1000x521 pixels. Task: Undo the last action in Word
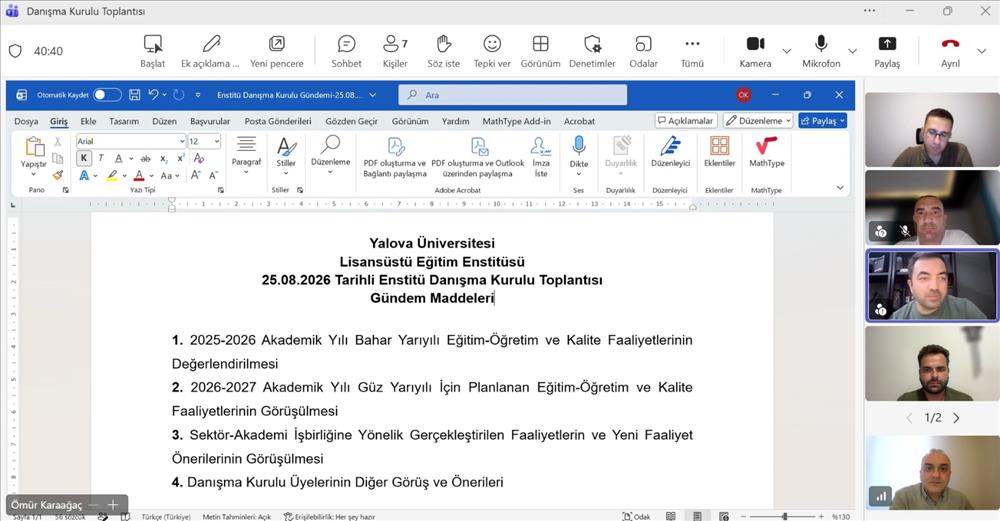(153, 95)
